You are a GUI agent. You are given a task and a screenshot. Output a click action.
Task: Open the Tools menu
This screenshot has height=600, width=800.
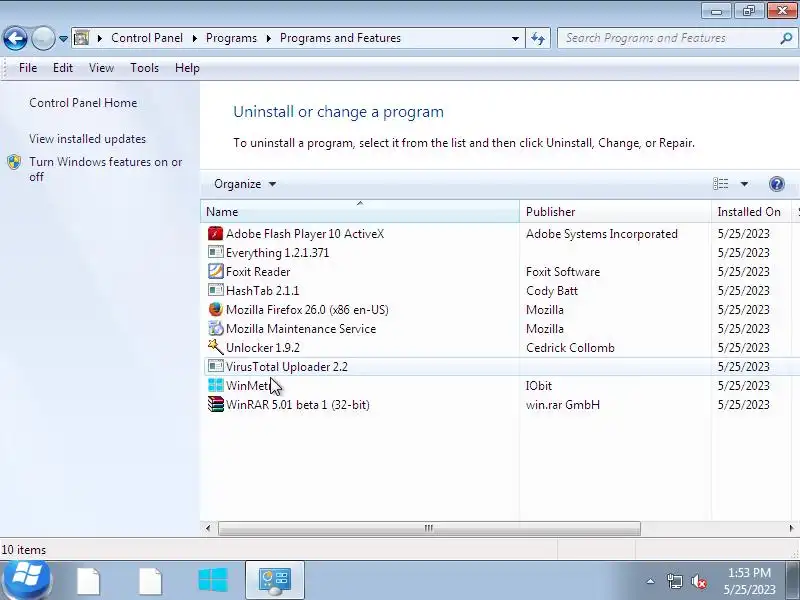coord(144,68)
